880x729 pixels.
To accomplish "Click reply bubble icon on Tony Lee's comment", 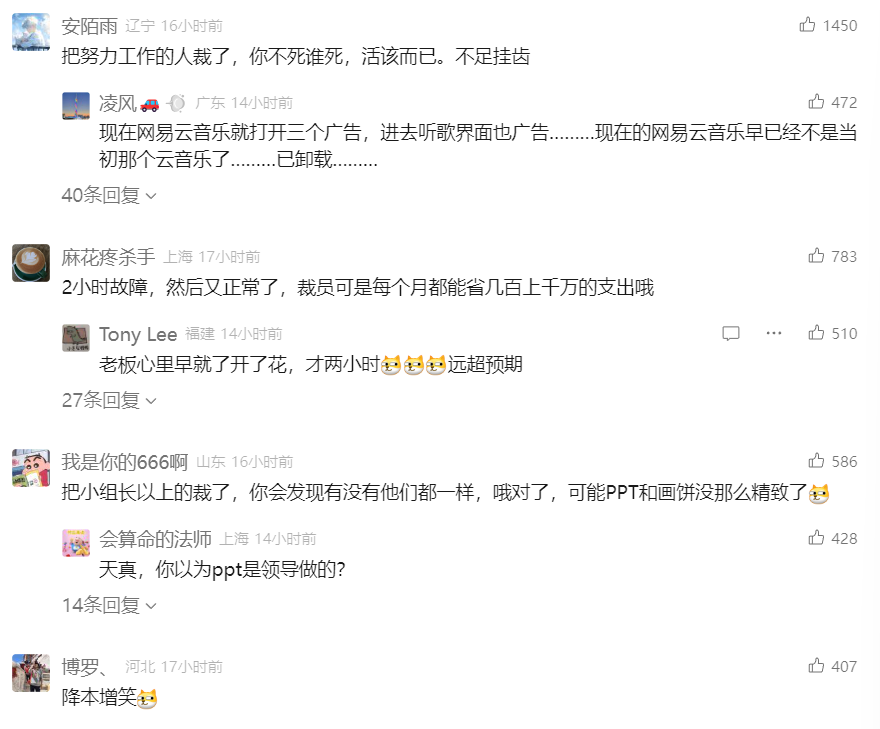I will (x=731, y=333).
